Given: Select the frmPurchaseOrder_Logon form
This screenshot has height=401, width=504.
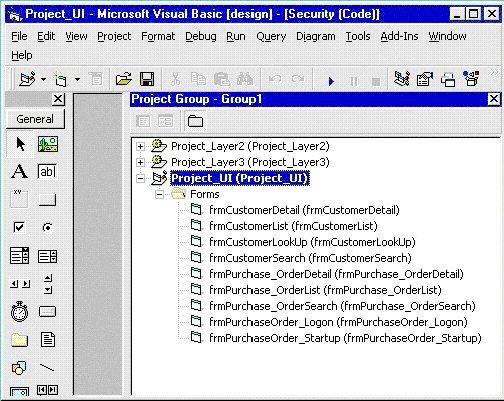Looking at the screenshot, I should [x=338, y=322].
